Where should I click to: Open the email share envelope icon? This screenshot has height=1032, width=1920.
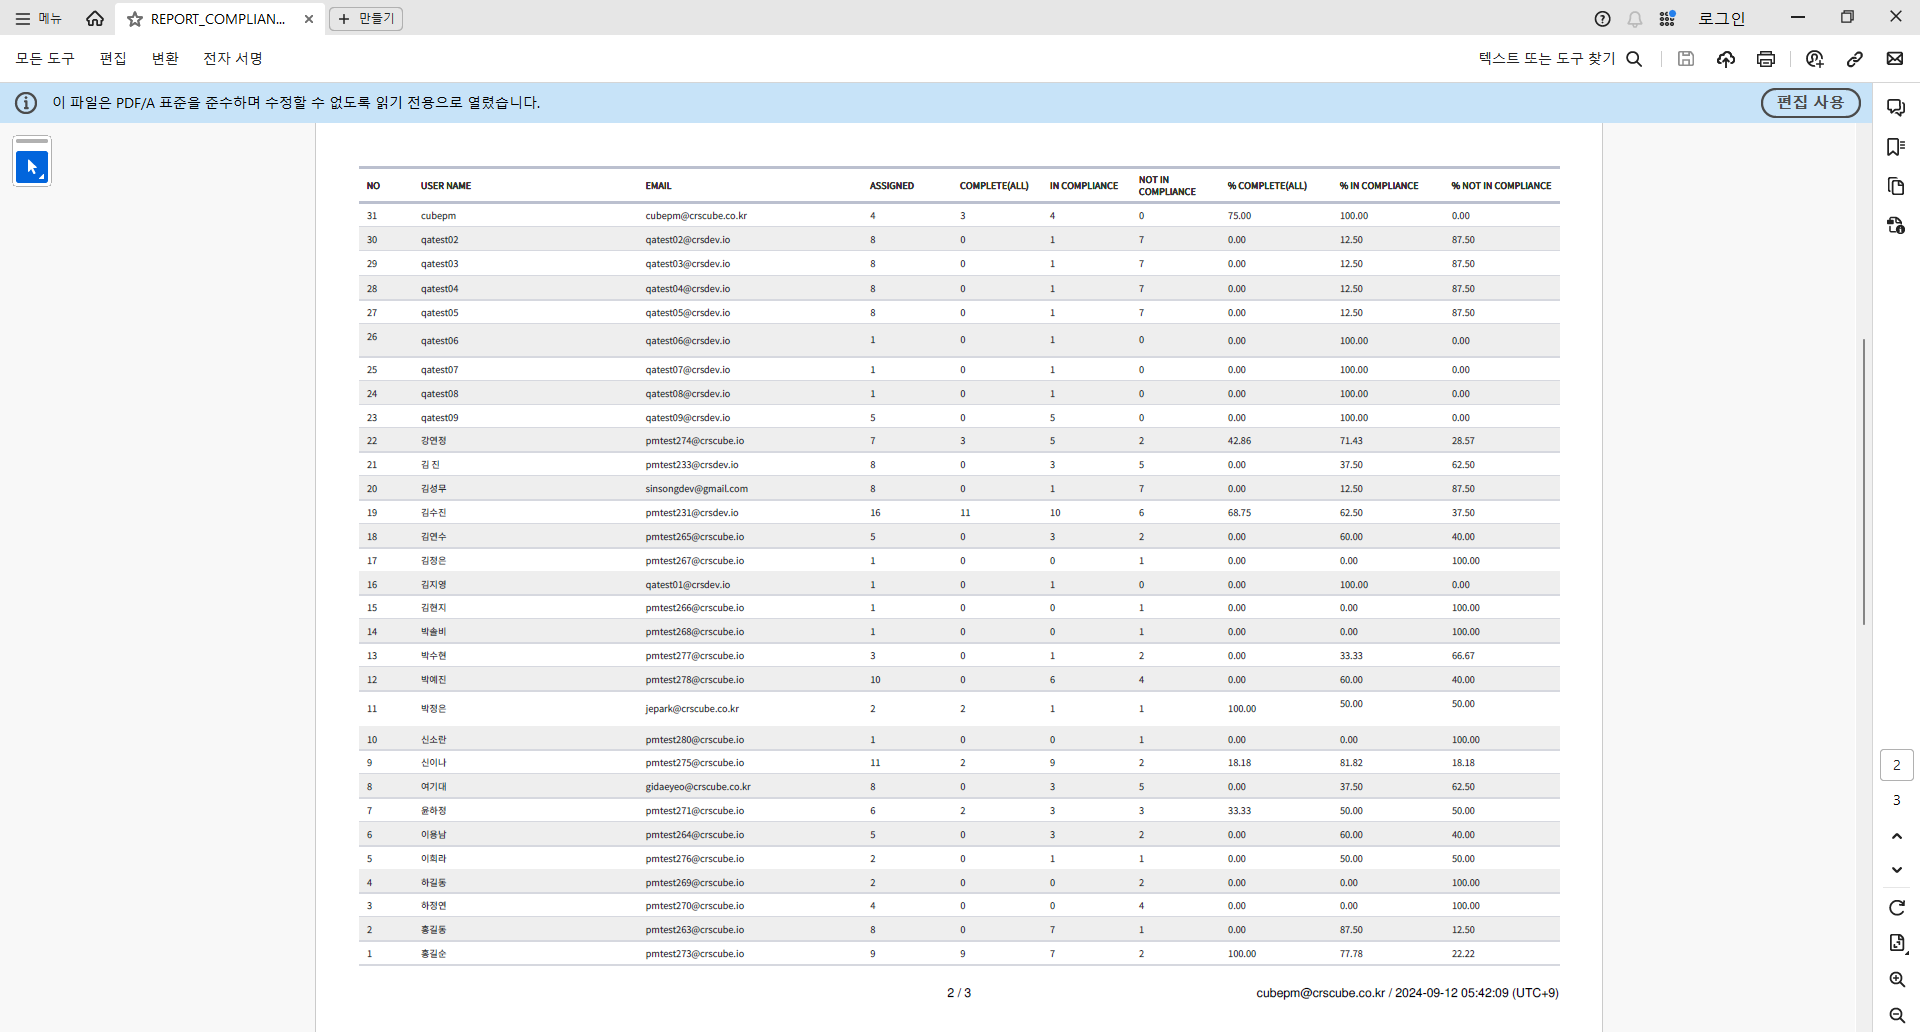tap(1895, 59)
